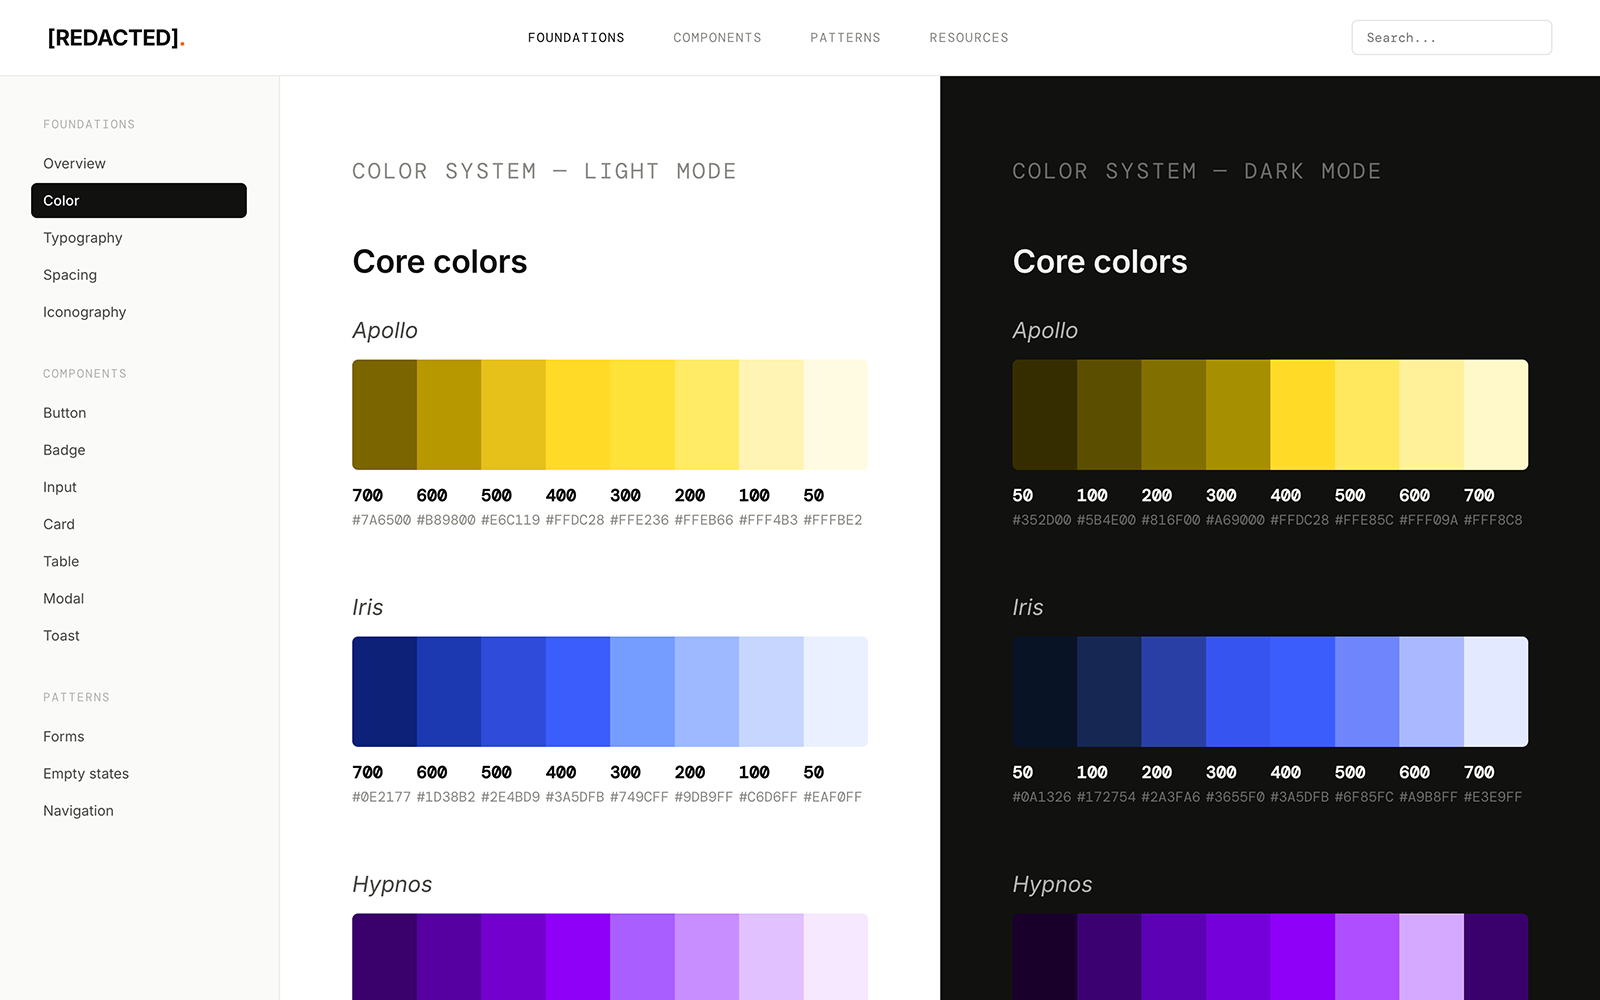Click light mode Iris 50 swatch #EAF0FF

coord(836,692)
